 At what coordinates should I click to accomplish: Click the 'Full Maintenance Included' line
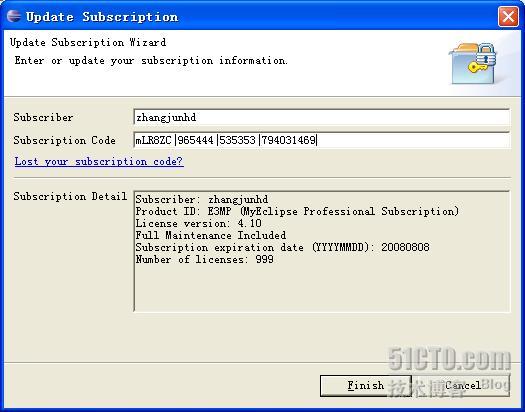tap(211, 235)
